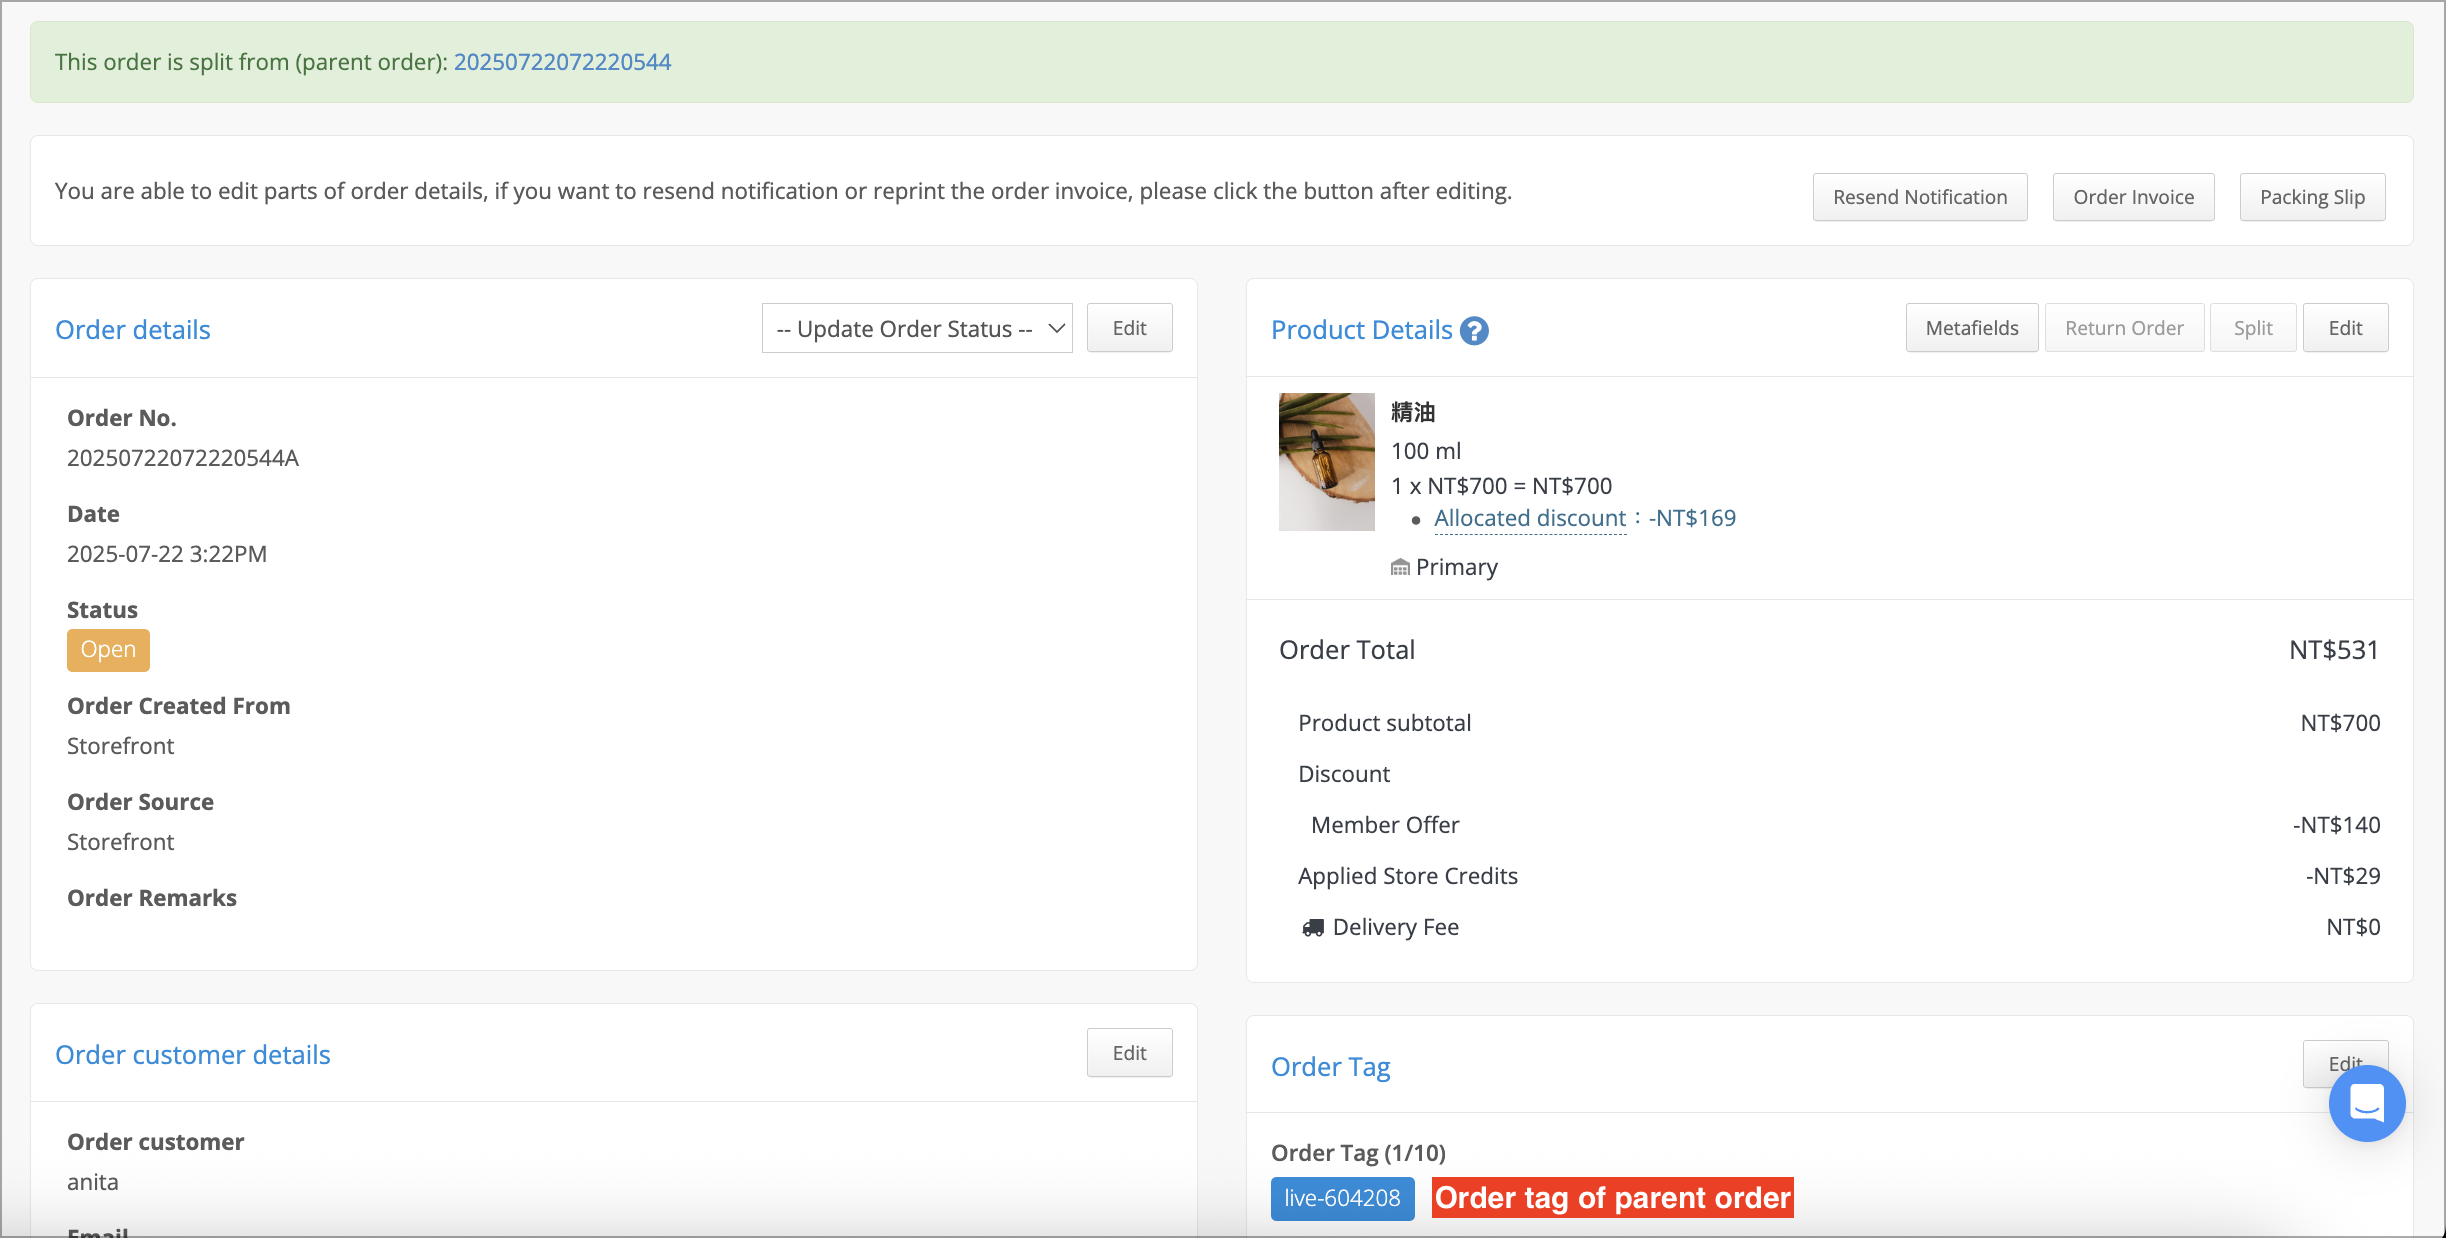Open the essential oil product thumbnail
This screenshot has height=1238, width=2446.
tap(1327, 462)
